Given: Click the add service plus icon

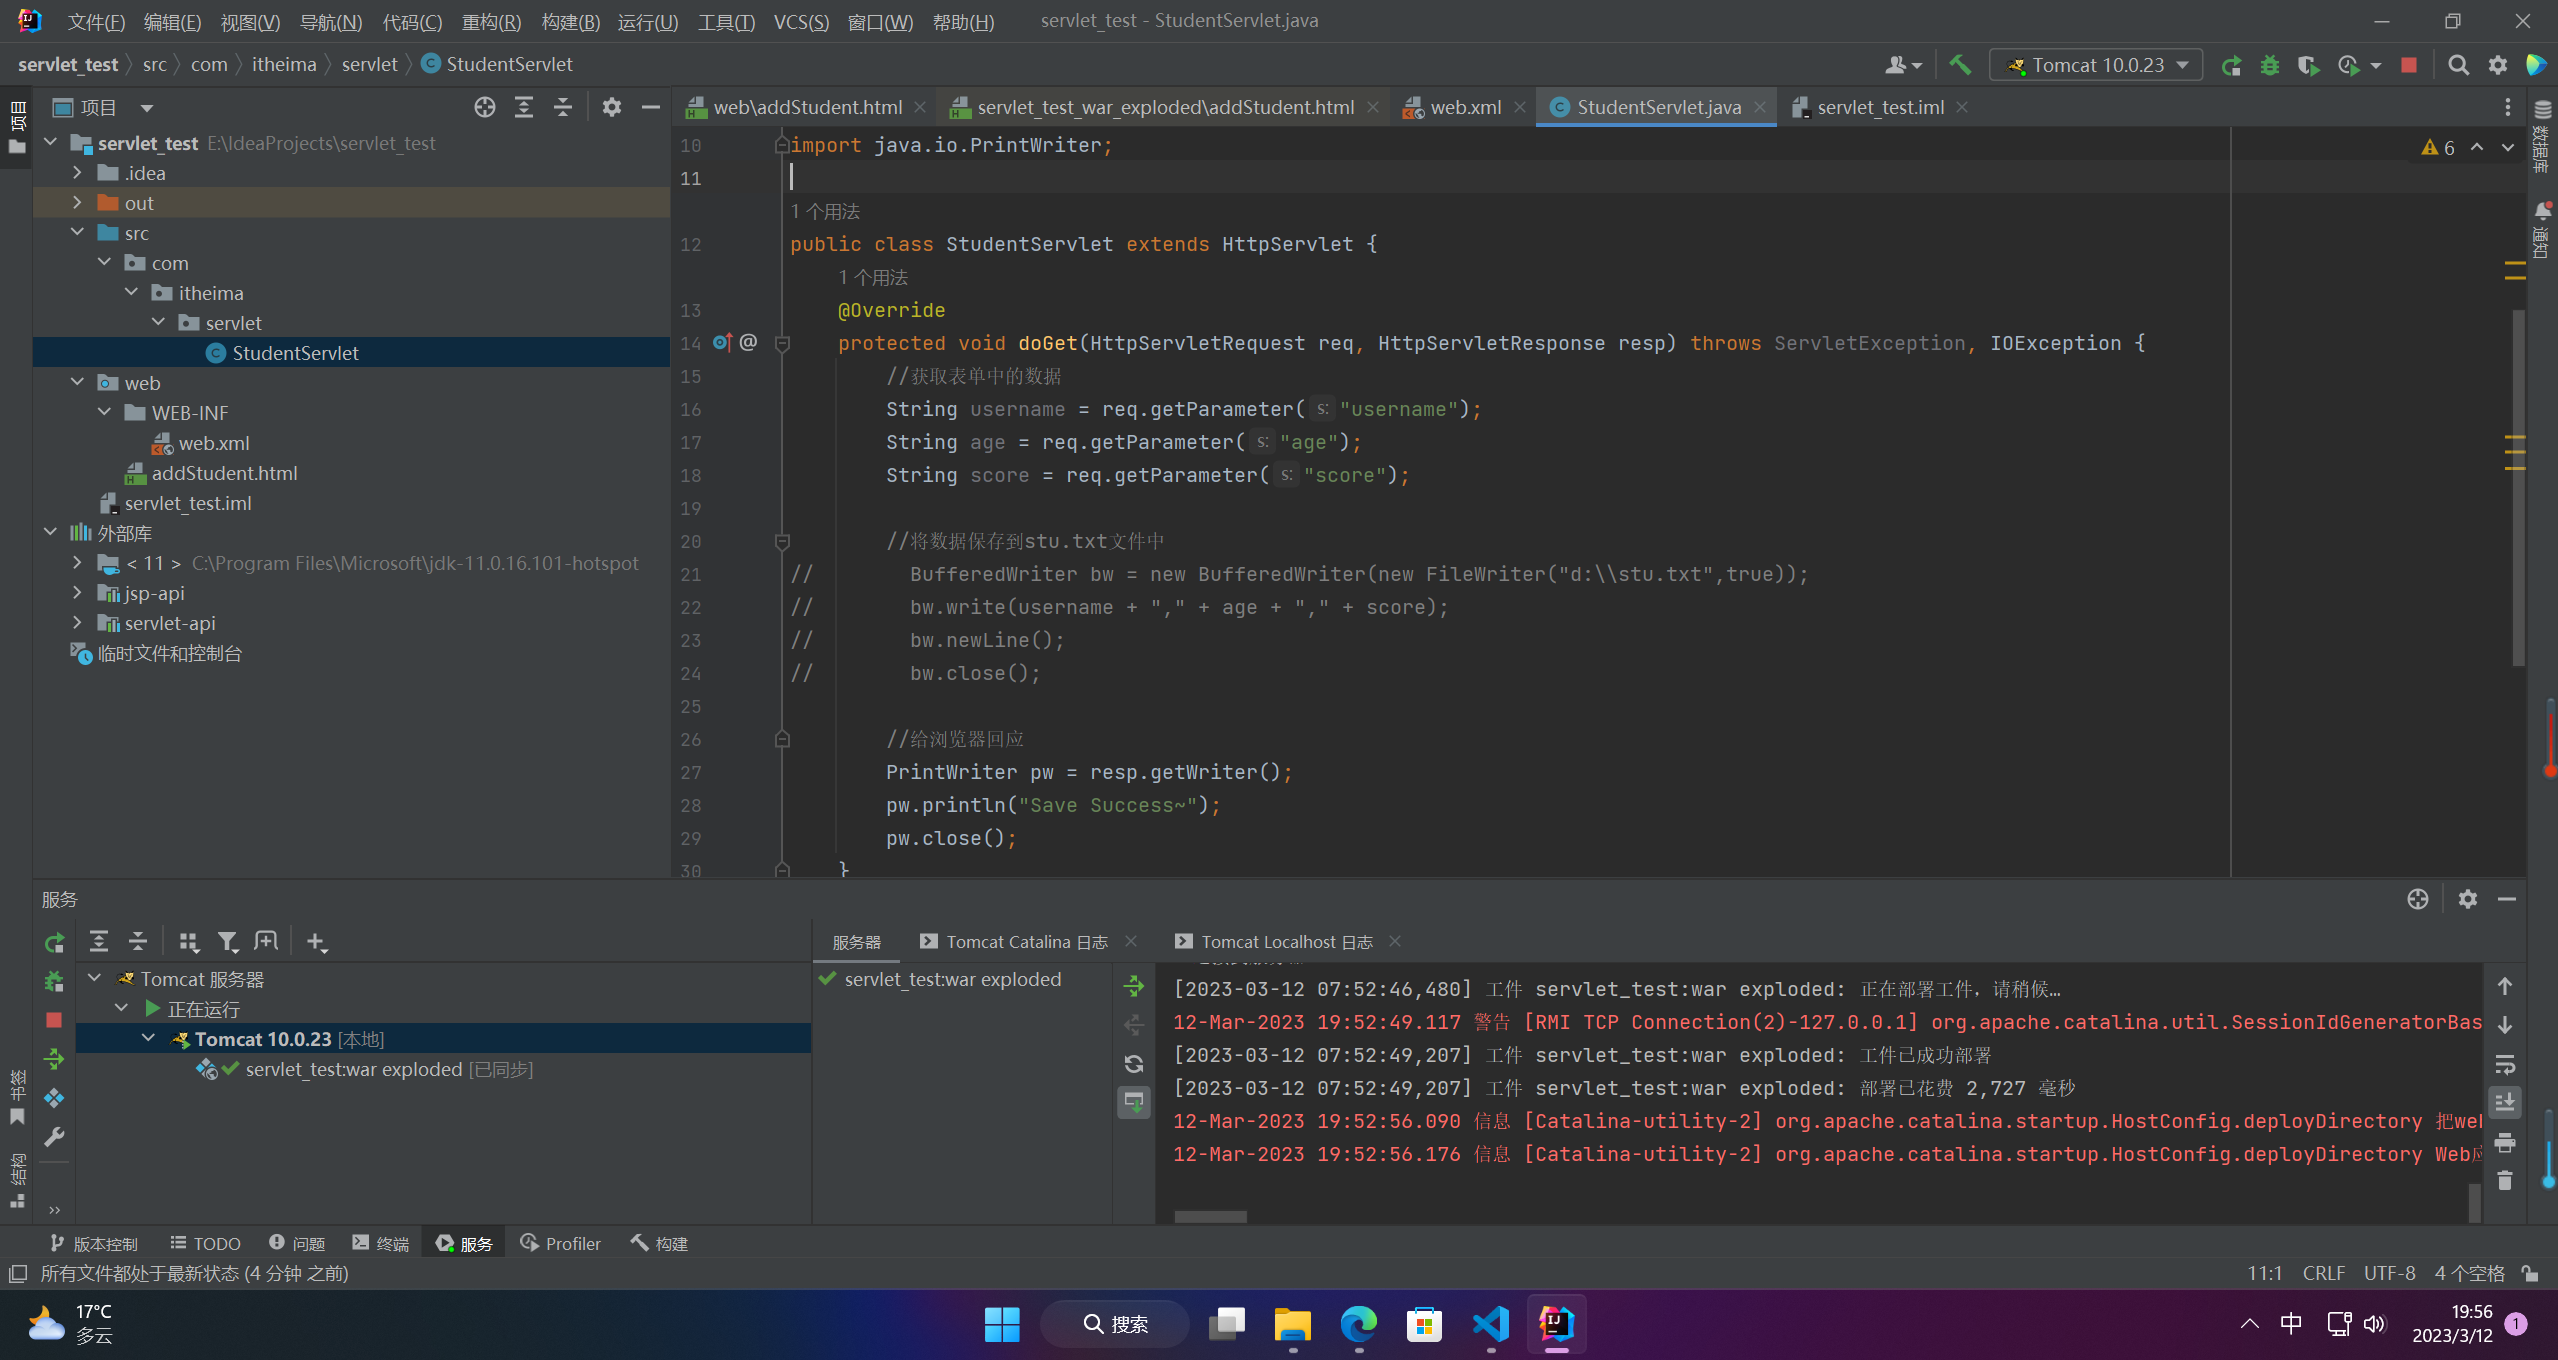Looking at the screenshot, I should pos(316,942).
